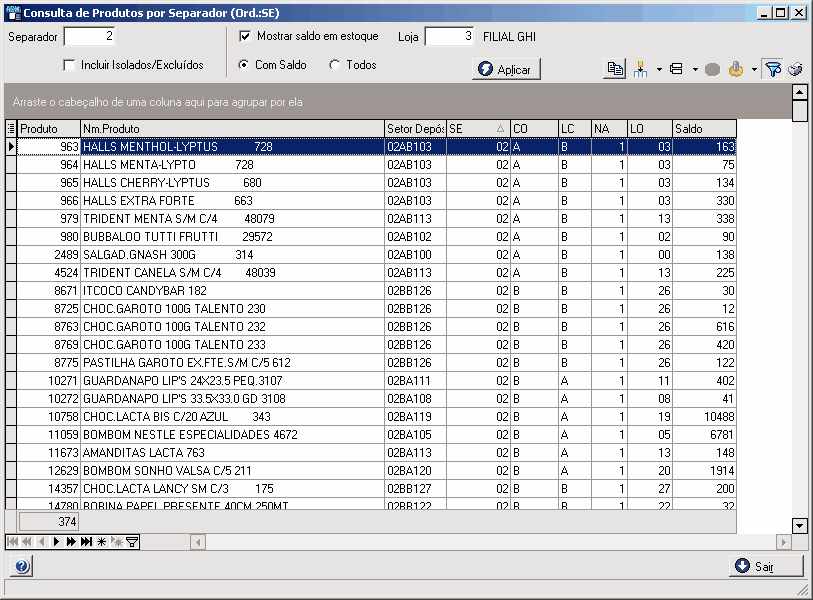Click the horizontal scrollbar left arrow

tap(198, 542)
